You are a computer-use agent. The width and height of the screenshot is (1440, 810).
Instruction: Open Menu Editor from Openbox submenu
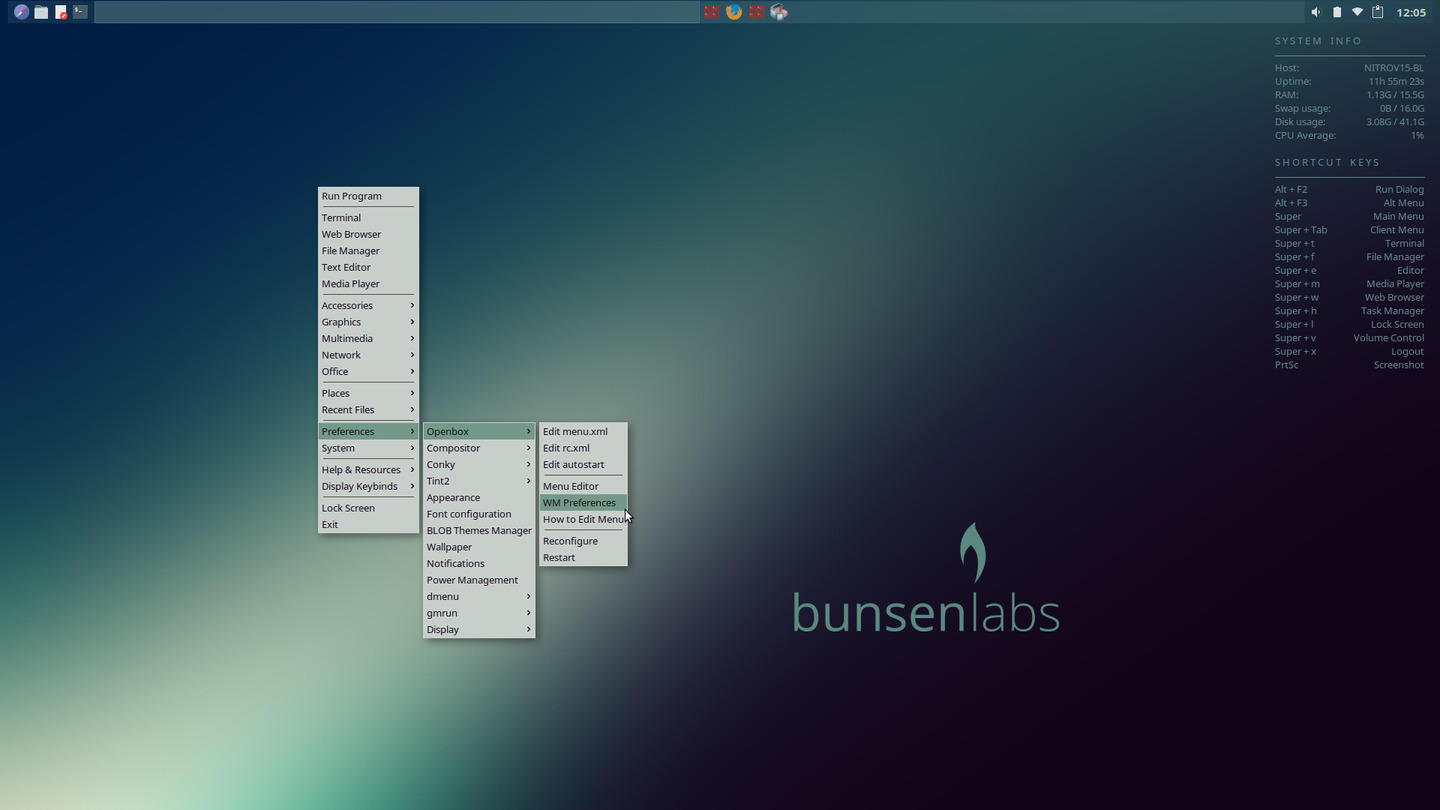pyautogui.click(x=583, y=486)
